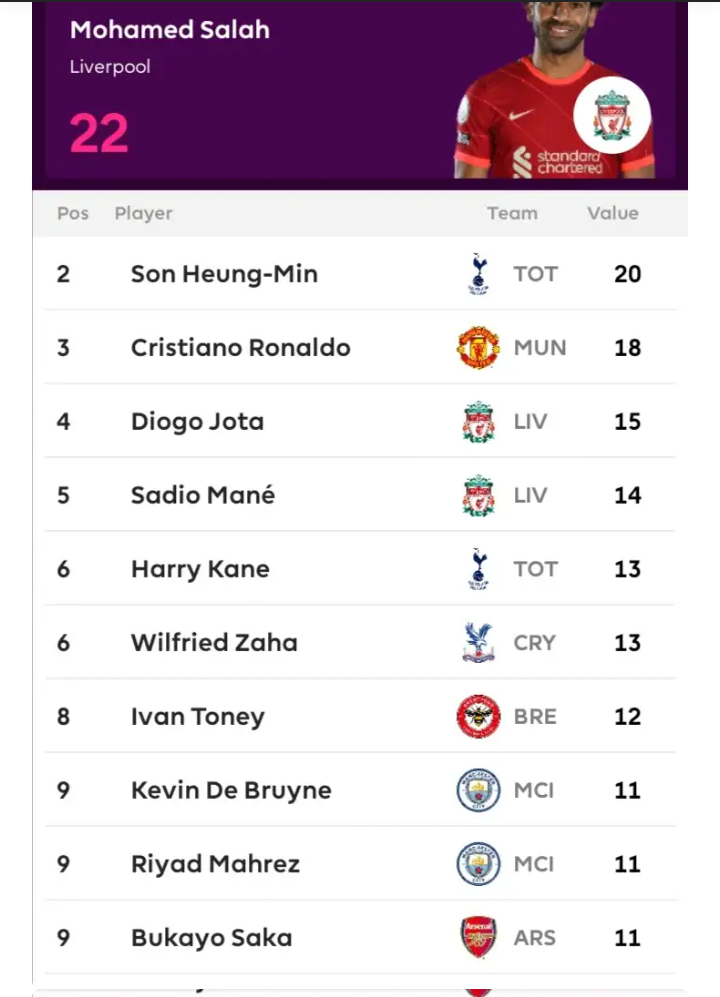The height and width of the screenshot is (997, 720).
Task: Select Harry Kane player name
Action: [200, 570]
